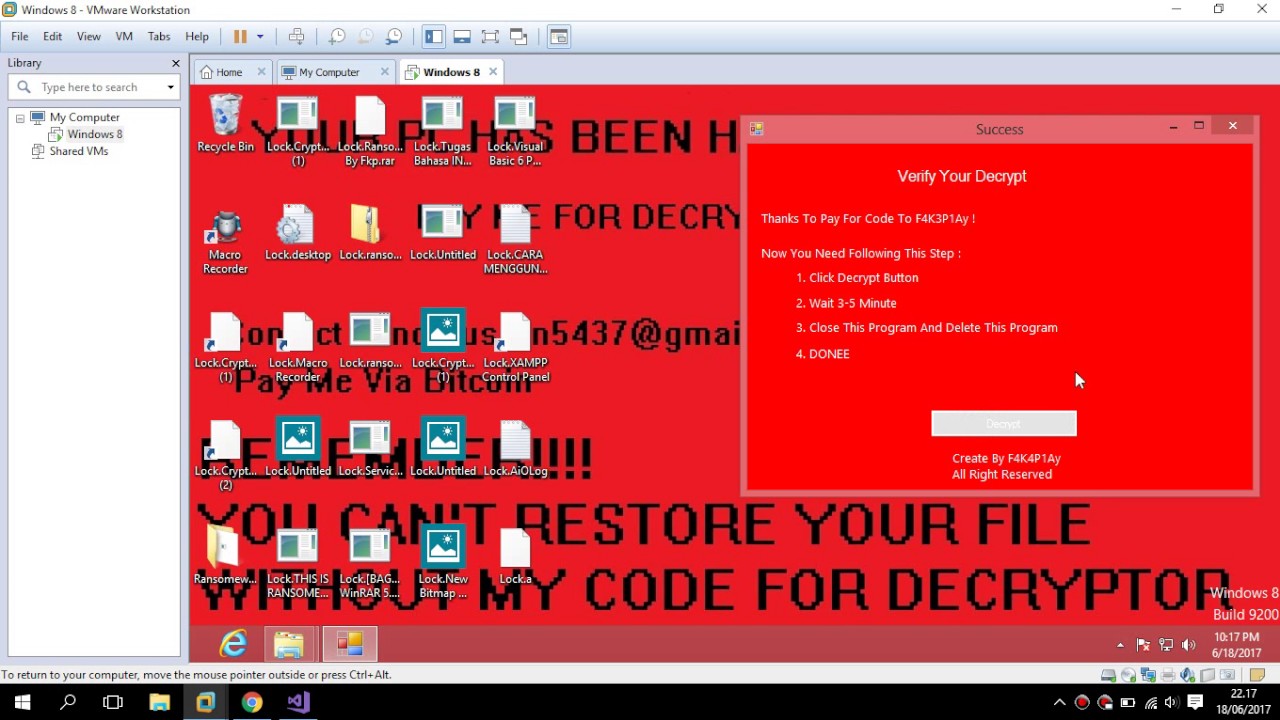Select Shared VMs in the library
The image size is (1280, 720).
tap(78, 151)
